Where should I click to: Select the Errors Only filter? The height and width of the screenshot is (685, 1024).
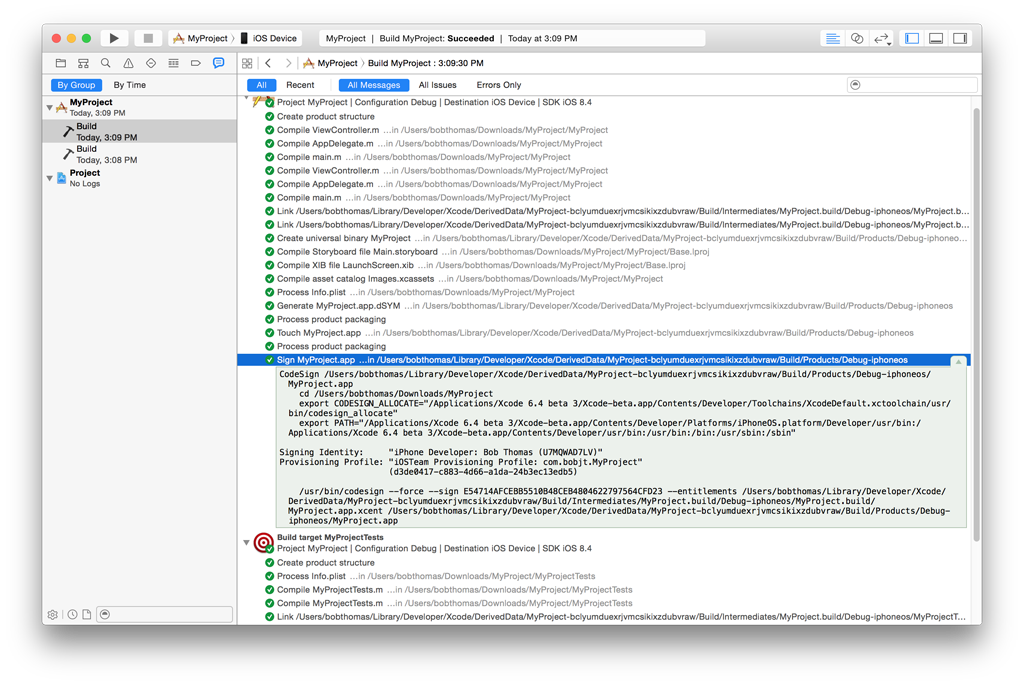click(498, 85)
